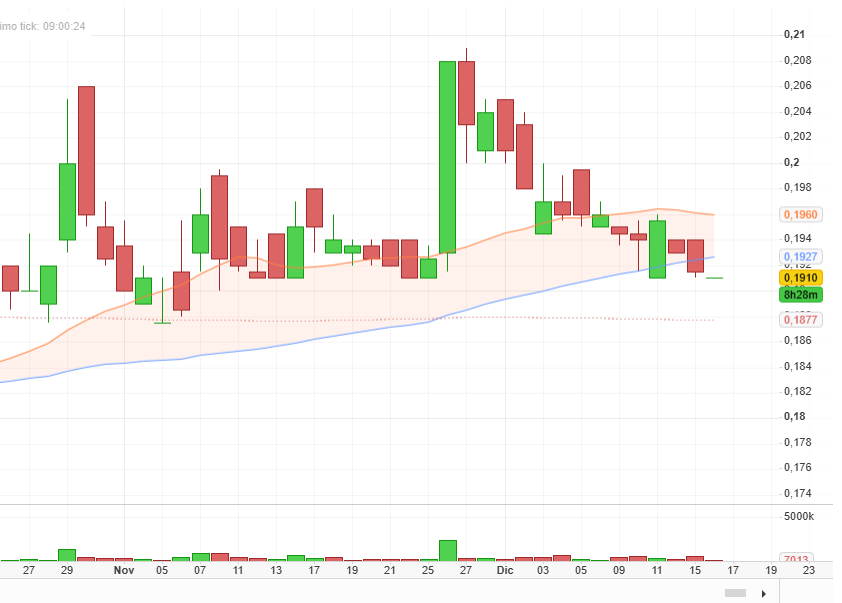The height and width of the screenshot is (603, 842).
Task: Select the red 0,1877 level tag
Action: tap(801, 320)
